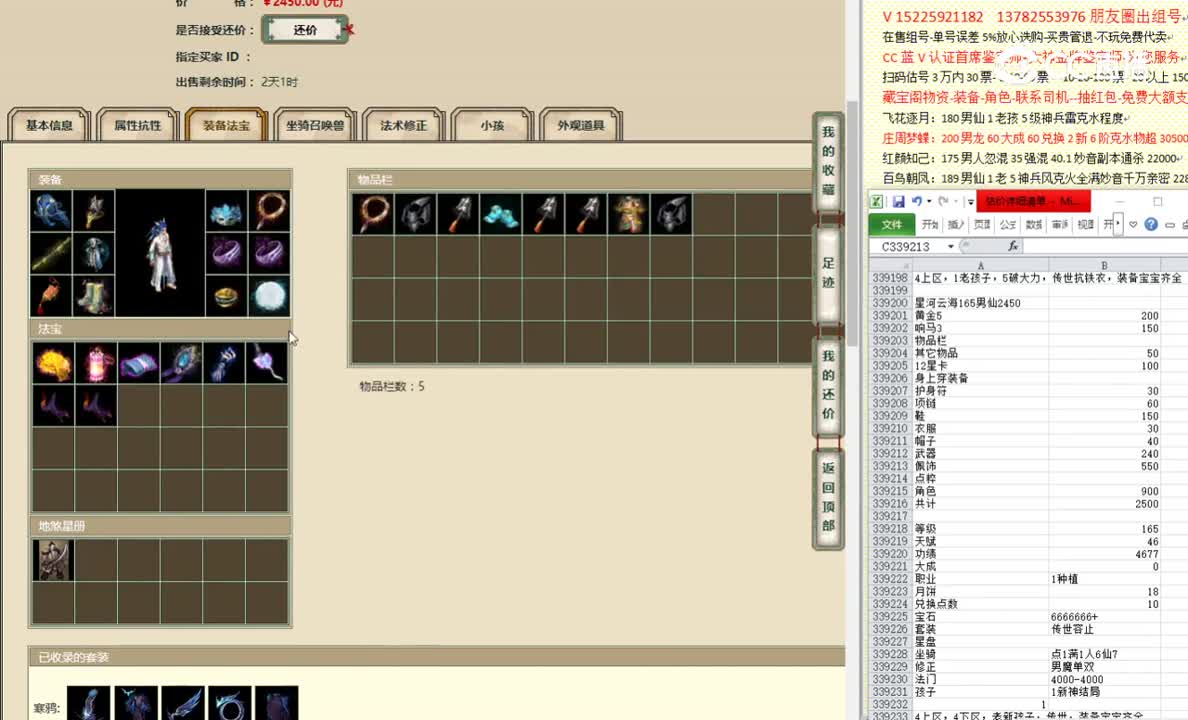1188x720 pixels.
Task: Click the 还价 counteroffer button
Action: point(303,30)
